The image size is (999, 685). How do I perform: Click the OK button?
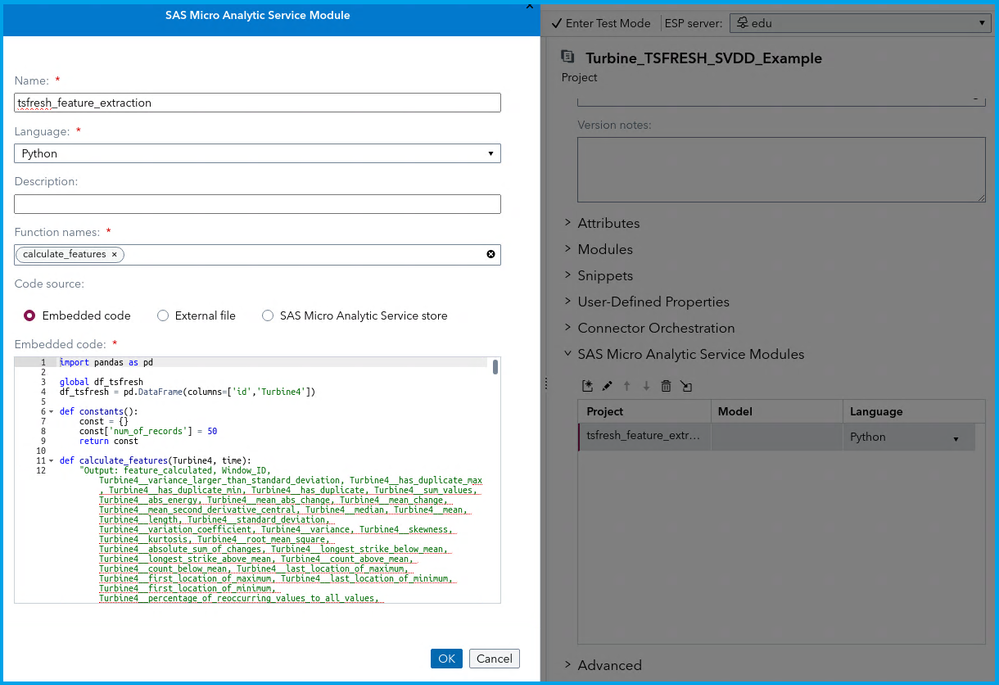446,658
